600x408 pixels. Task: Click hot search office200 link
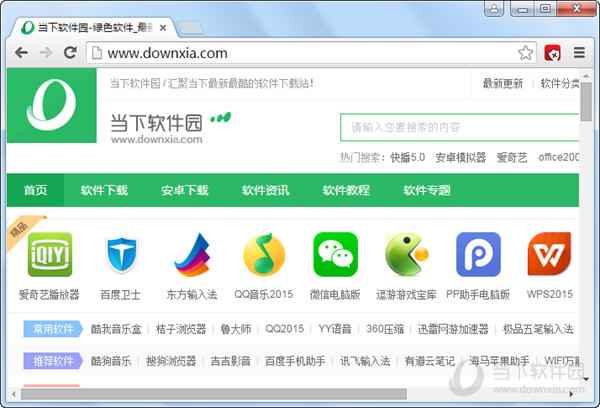coord(558,157)
